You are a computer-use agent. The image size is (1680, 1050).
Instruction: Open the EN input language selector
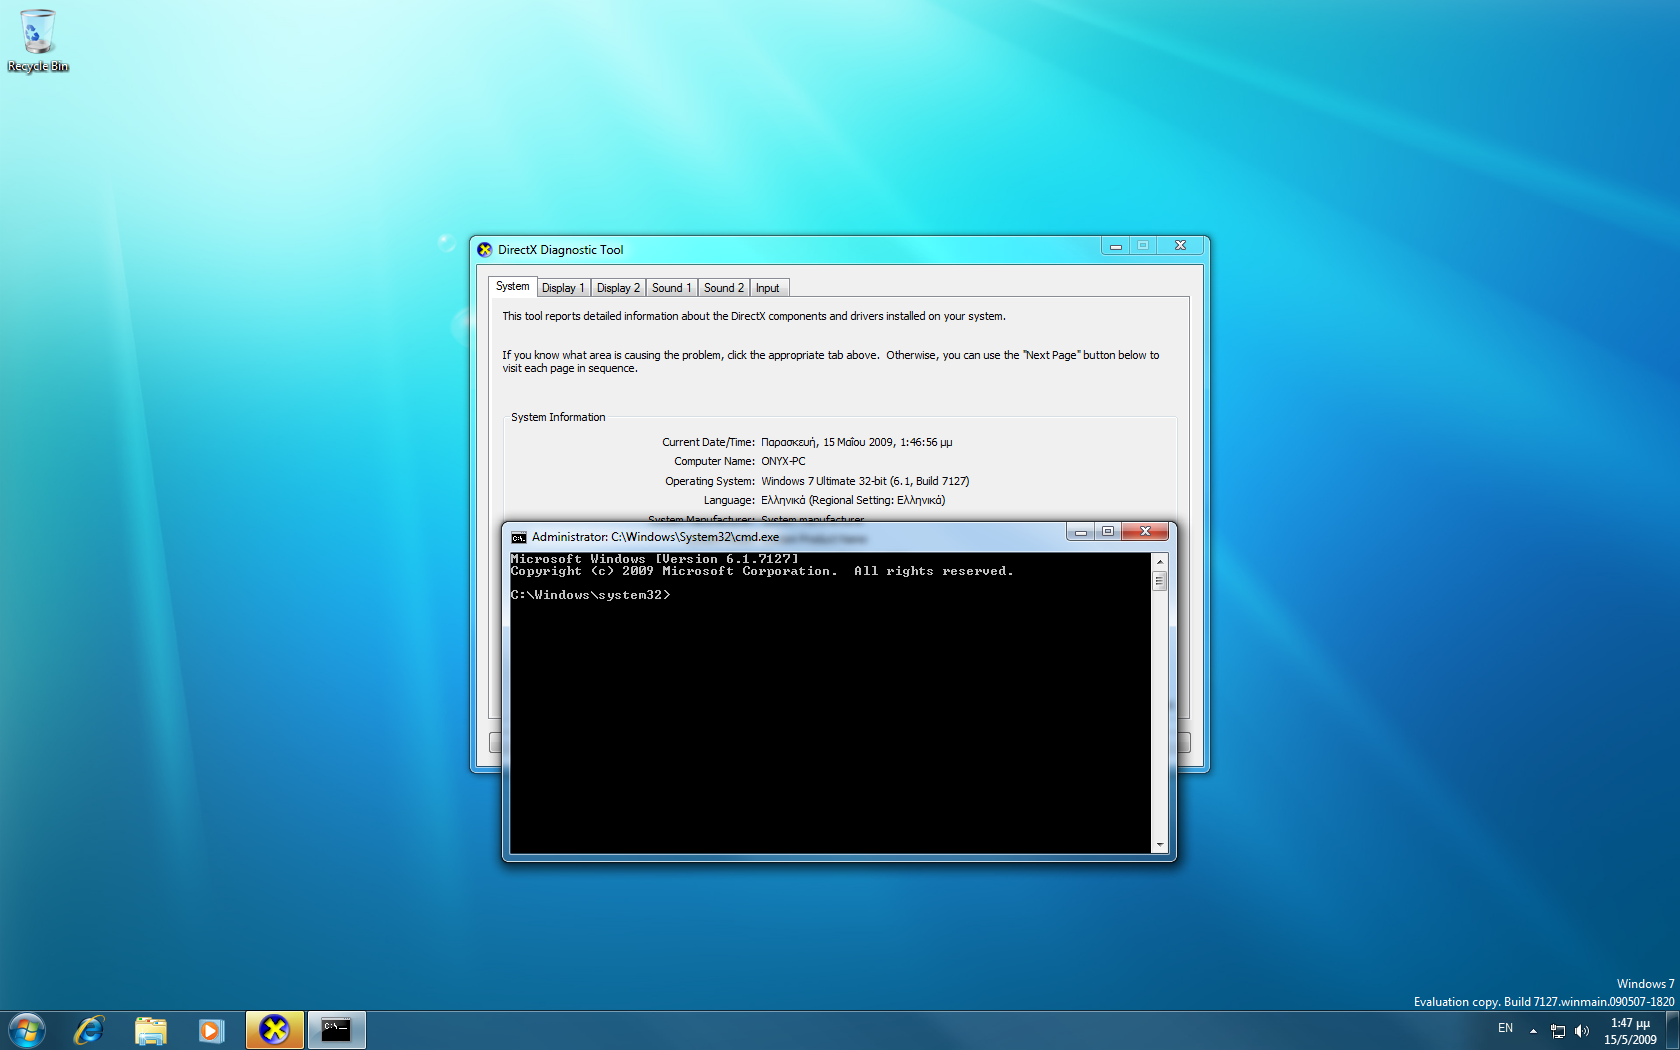click(1505, 1029)
